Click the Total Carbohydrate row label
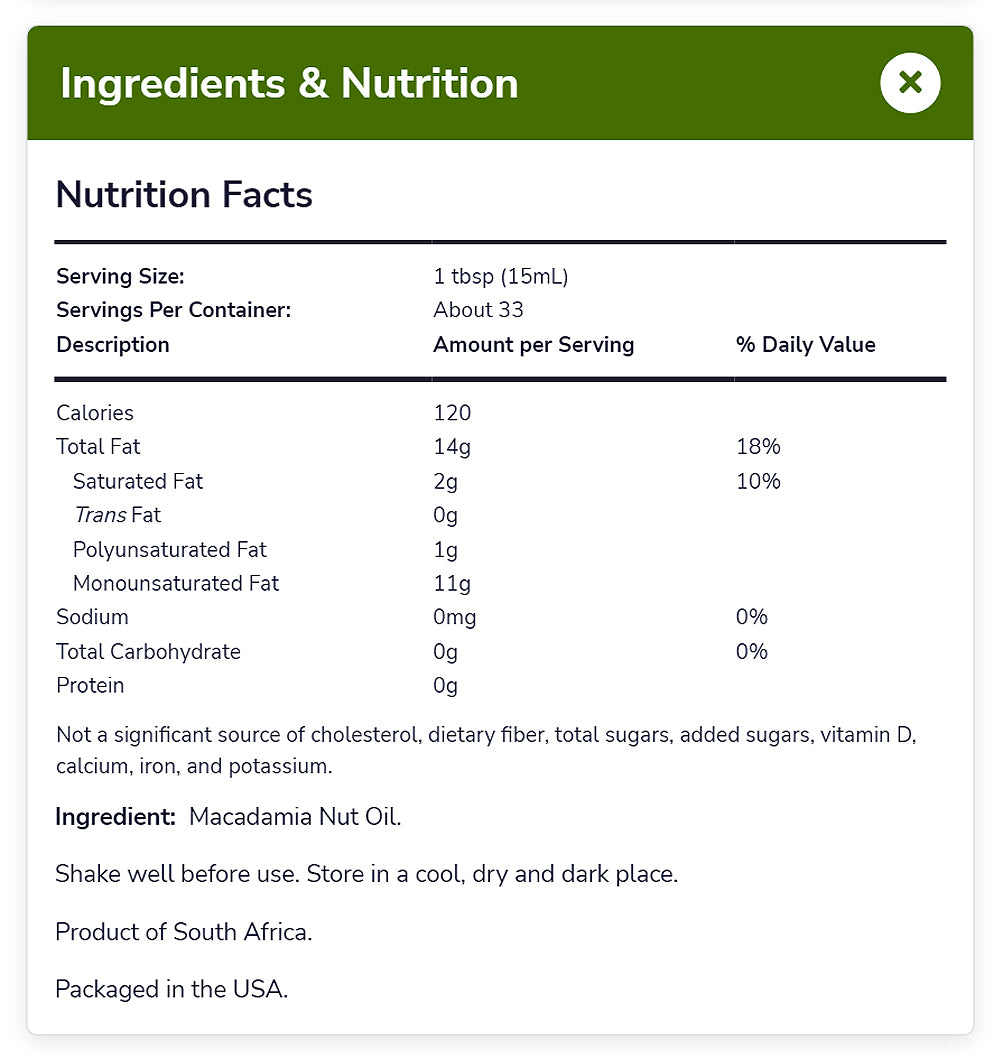1000x1062 pixels. coord(148,651)
